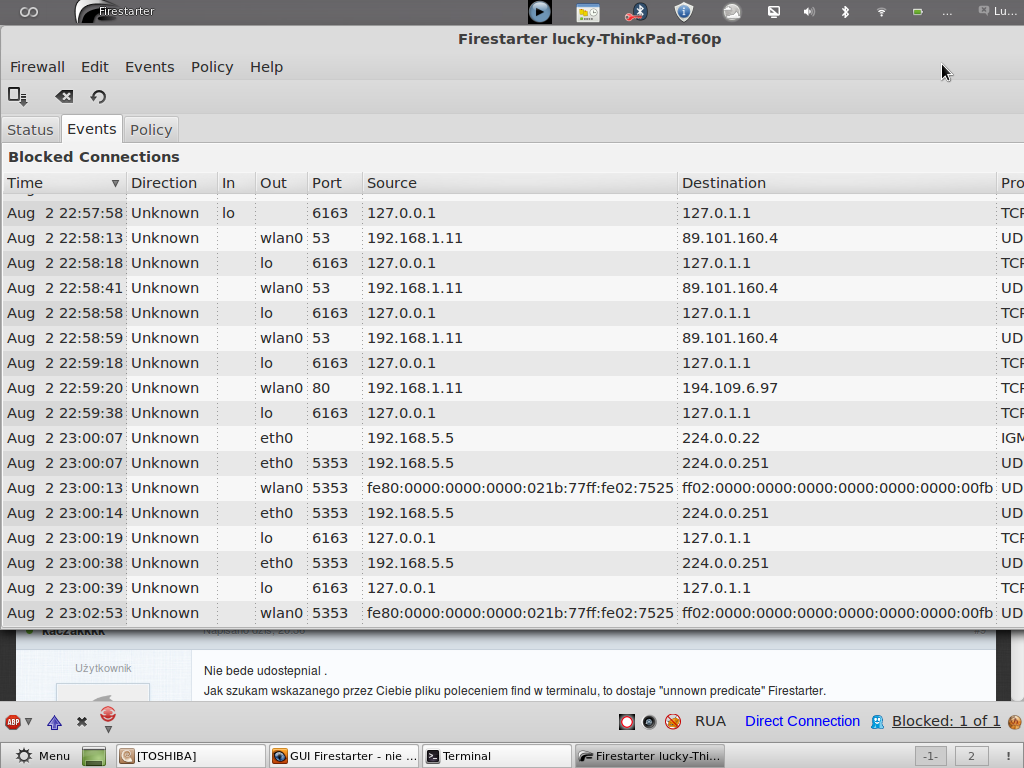Click the Save event list toolbar icon
The image size is (1024, 768).
click(x=18, y=96)
